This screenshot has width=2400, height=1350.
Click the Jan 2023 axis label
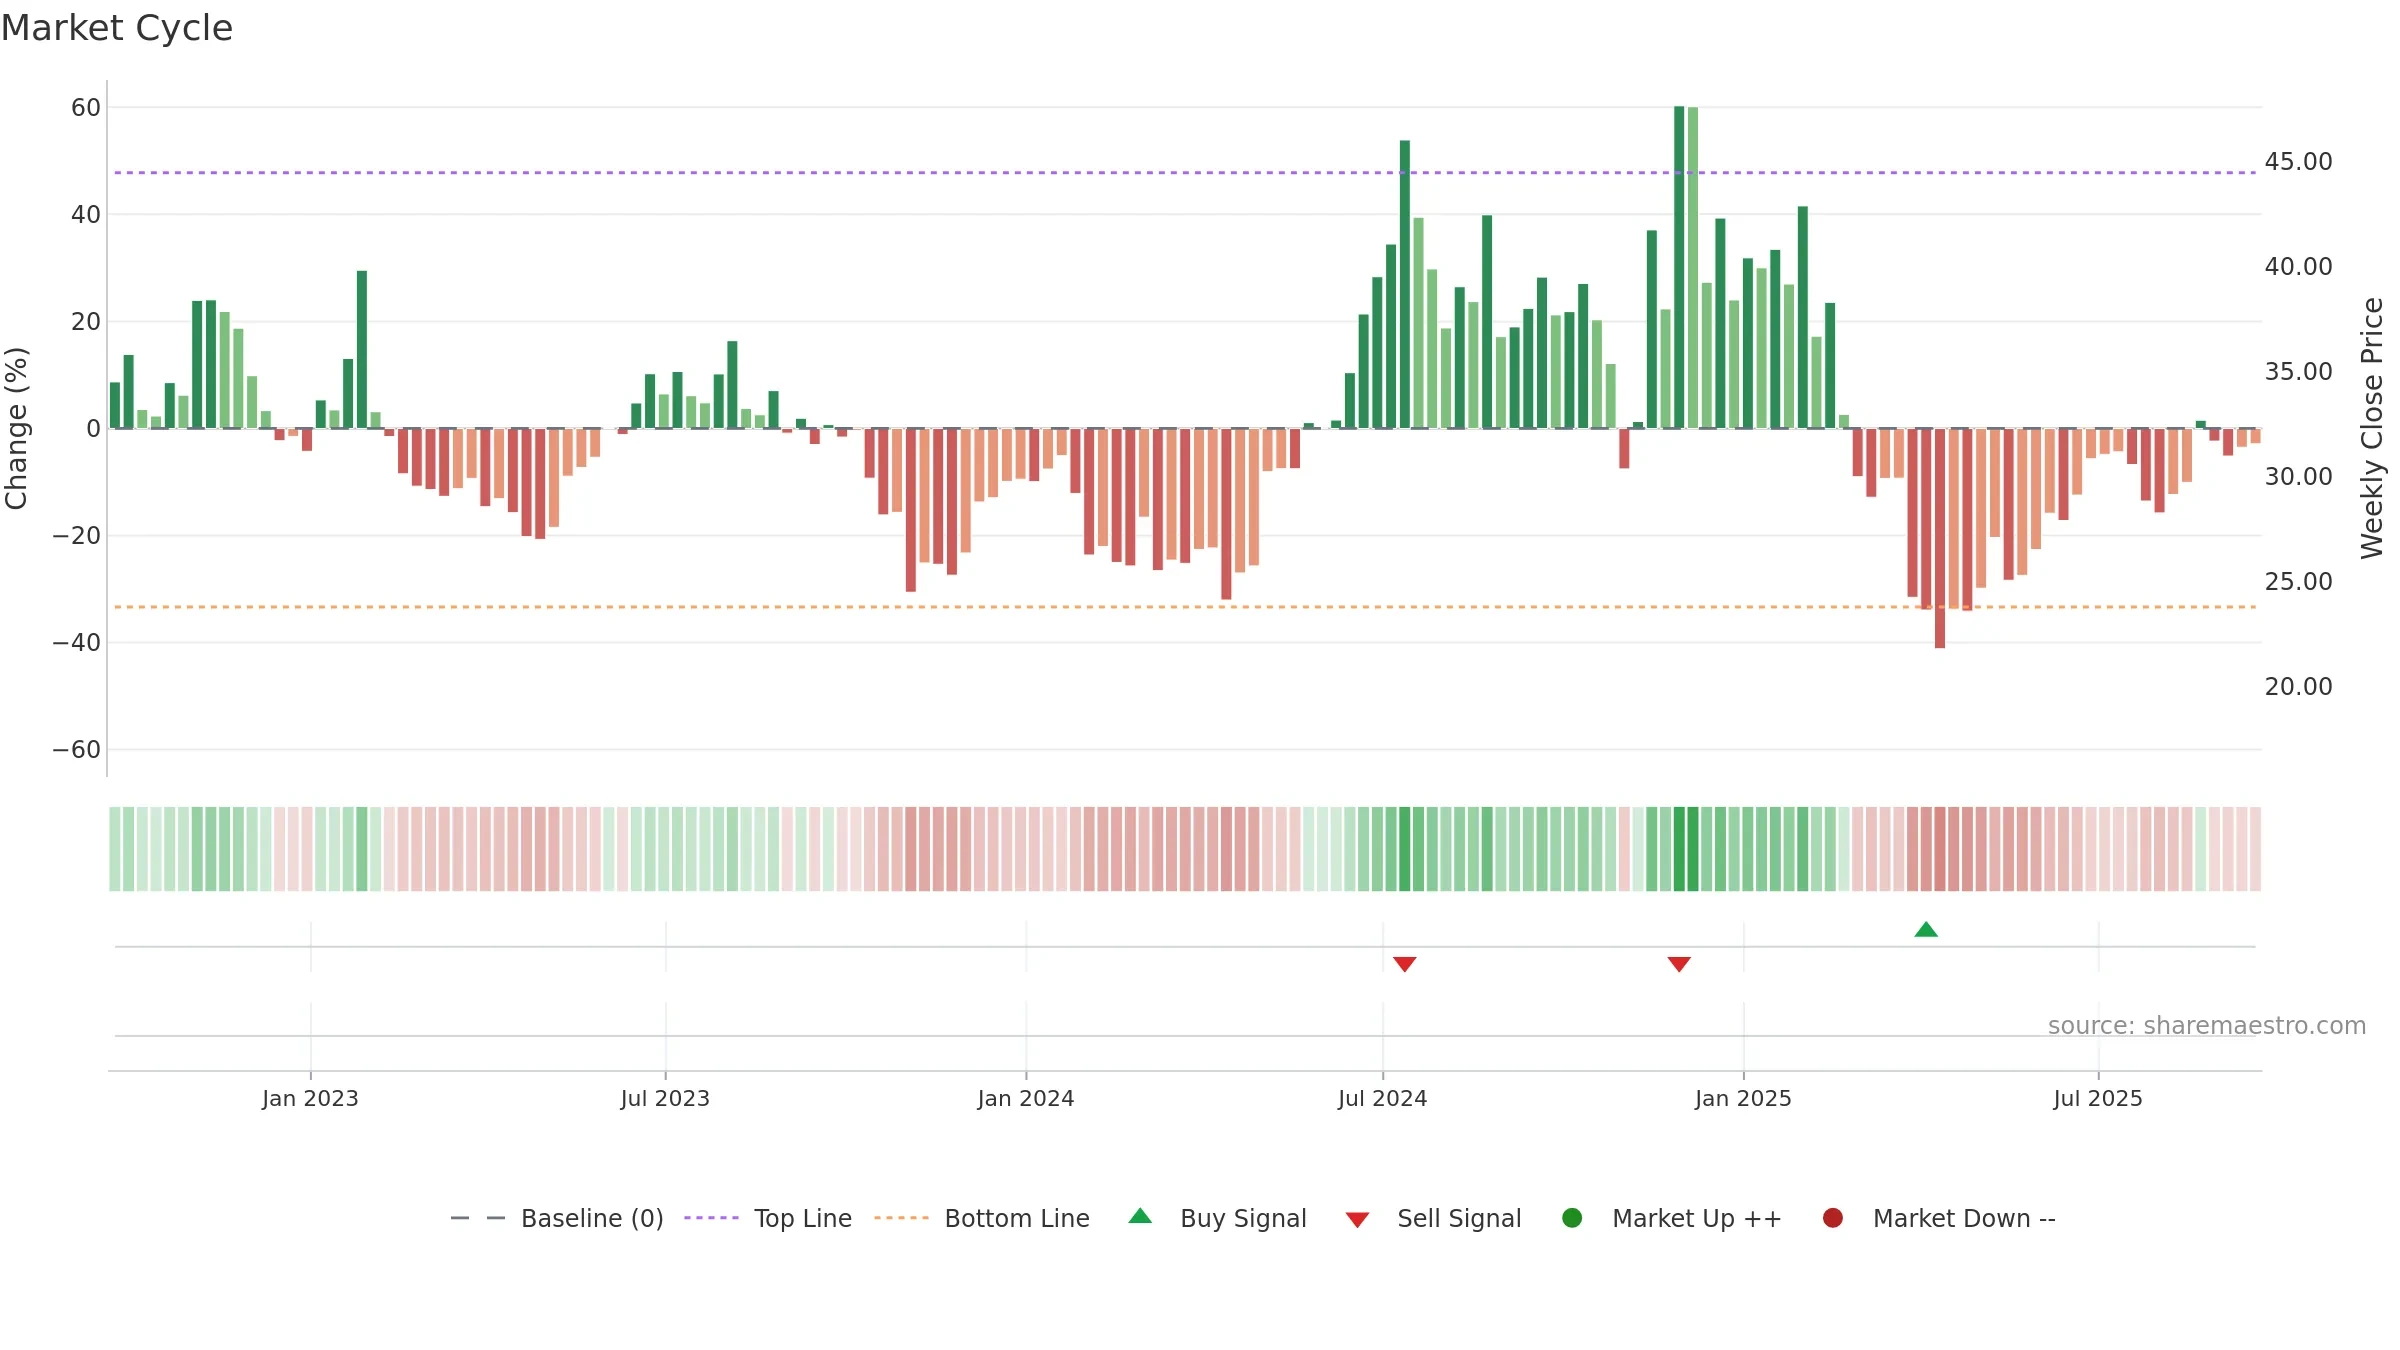[x=310, y=1098]
